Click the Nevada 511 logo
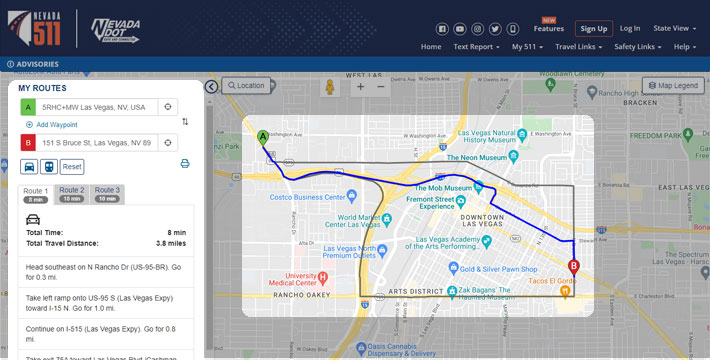 pos(34,28)
